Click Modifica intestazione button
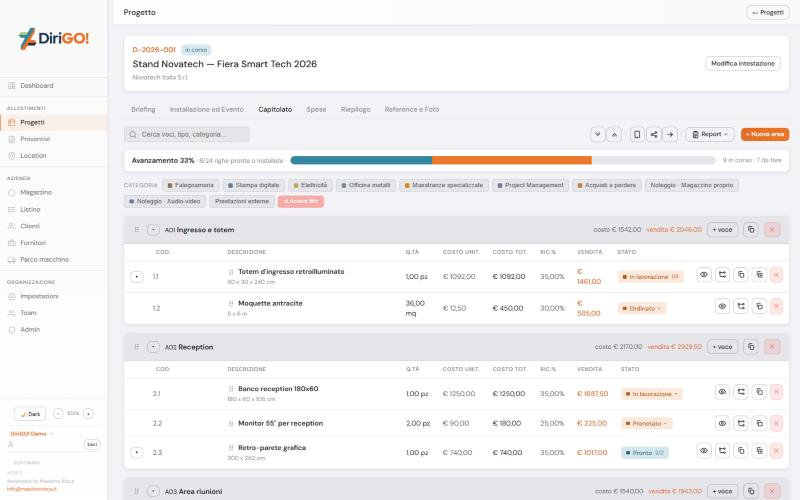 click(742, 64)
